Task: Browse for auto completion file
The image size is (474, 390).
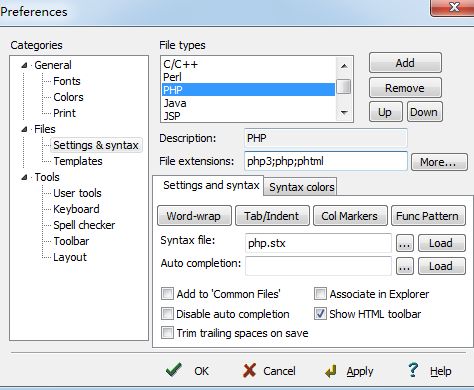Action: click(x=405, y=266)
